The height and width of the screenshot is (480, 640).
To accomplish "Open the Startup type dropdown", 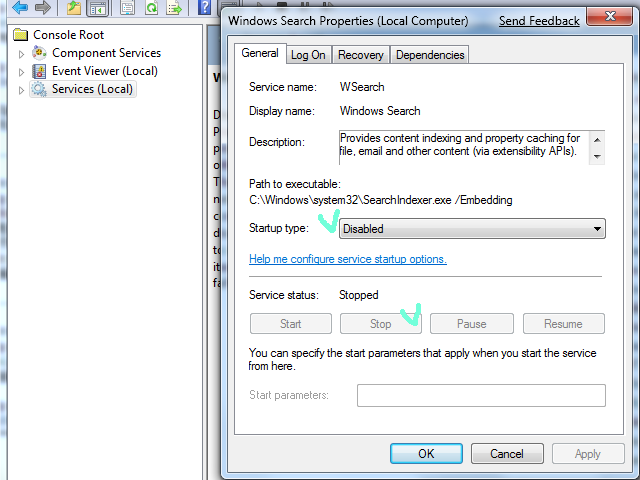I will coord(472,229).
